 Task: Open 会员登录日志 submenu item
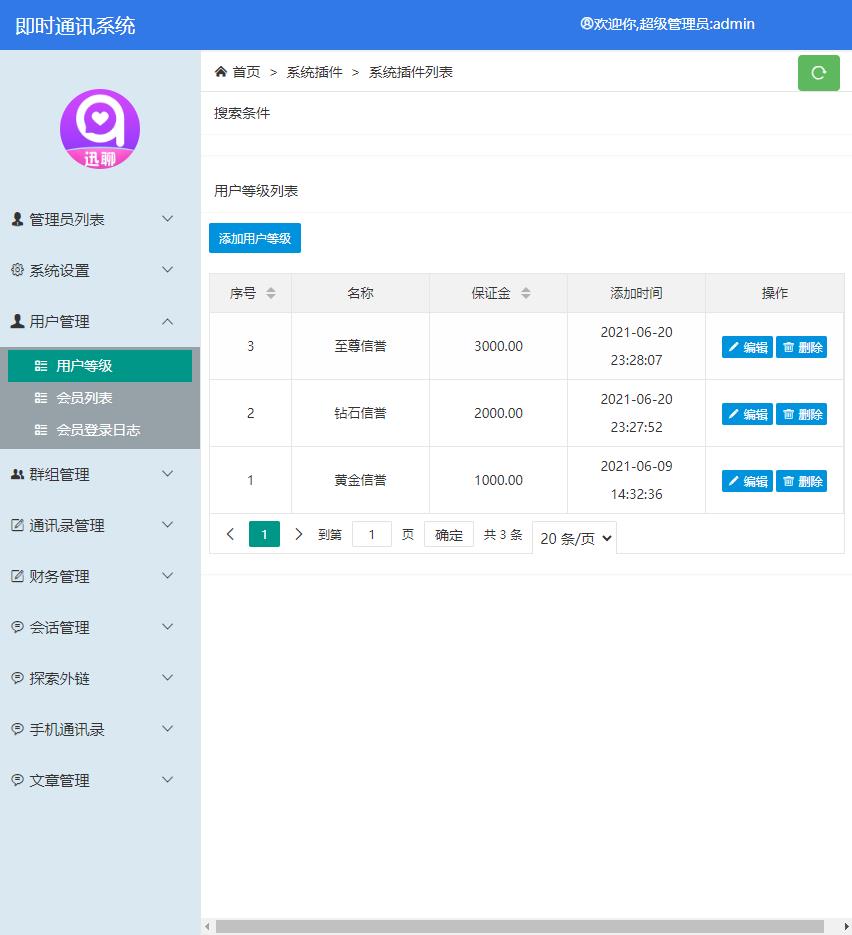100,430
